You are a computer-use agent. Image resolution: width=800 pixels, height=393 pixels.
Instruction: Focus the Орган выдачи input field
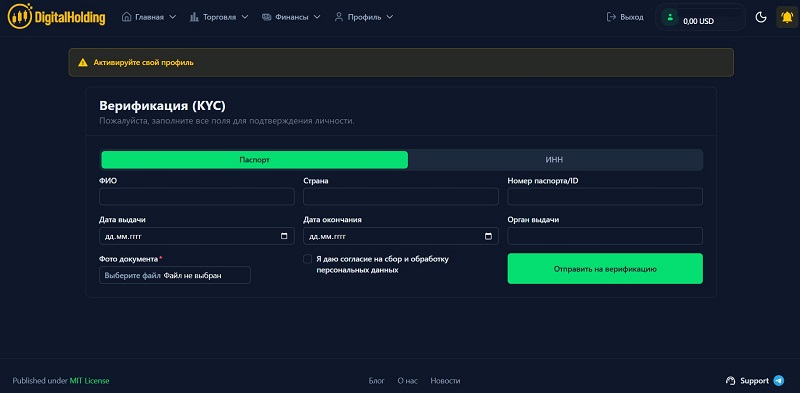tap(605, 236)
